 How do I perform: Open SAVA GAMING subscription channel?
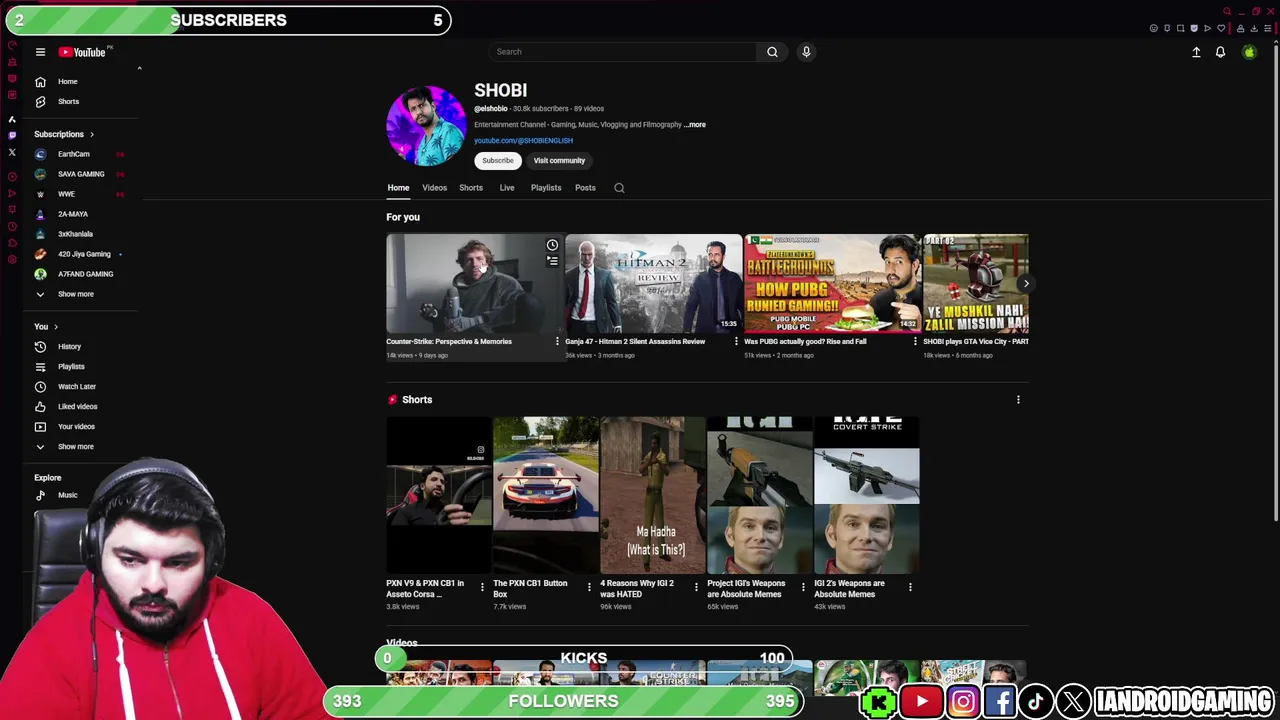[x=80, y=174]
